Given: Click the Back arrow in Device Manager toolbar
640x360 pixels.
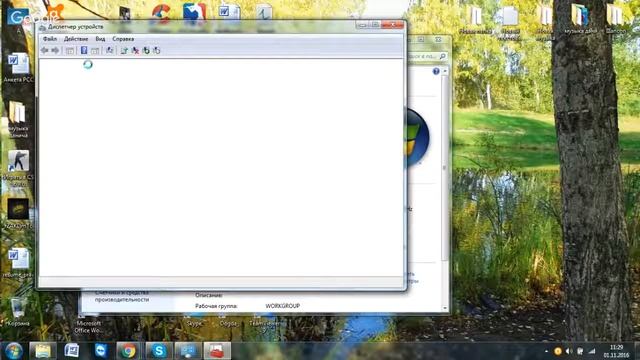Looking at the screenshot, I should click(44, 50).
